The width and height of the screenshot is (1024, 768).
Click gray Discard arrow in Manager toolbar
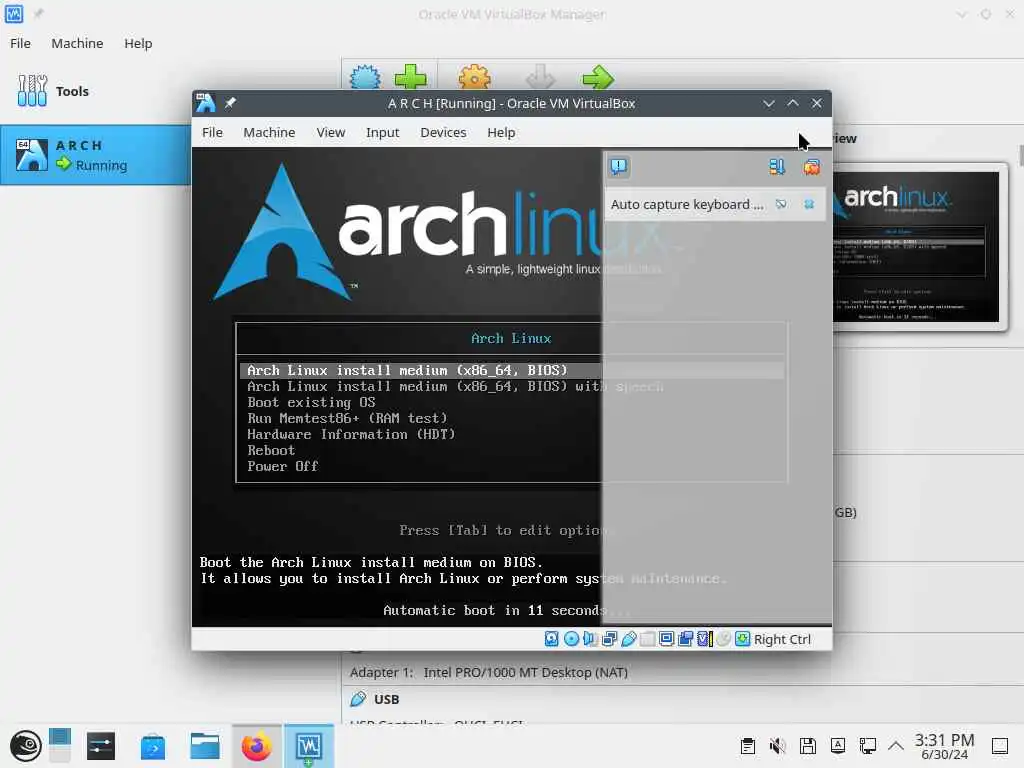(x=540, y=77)
